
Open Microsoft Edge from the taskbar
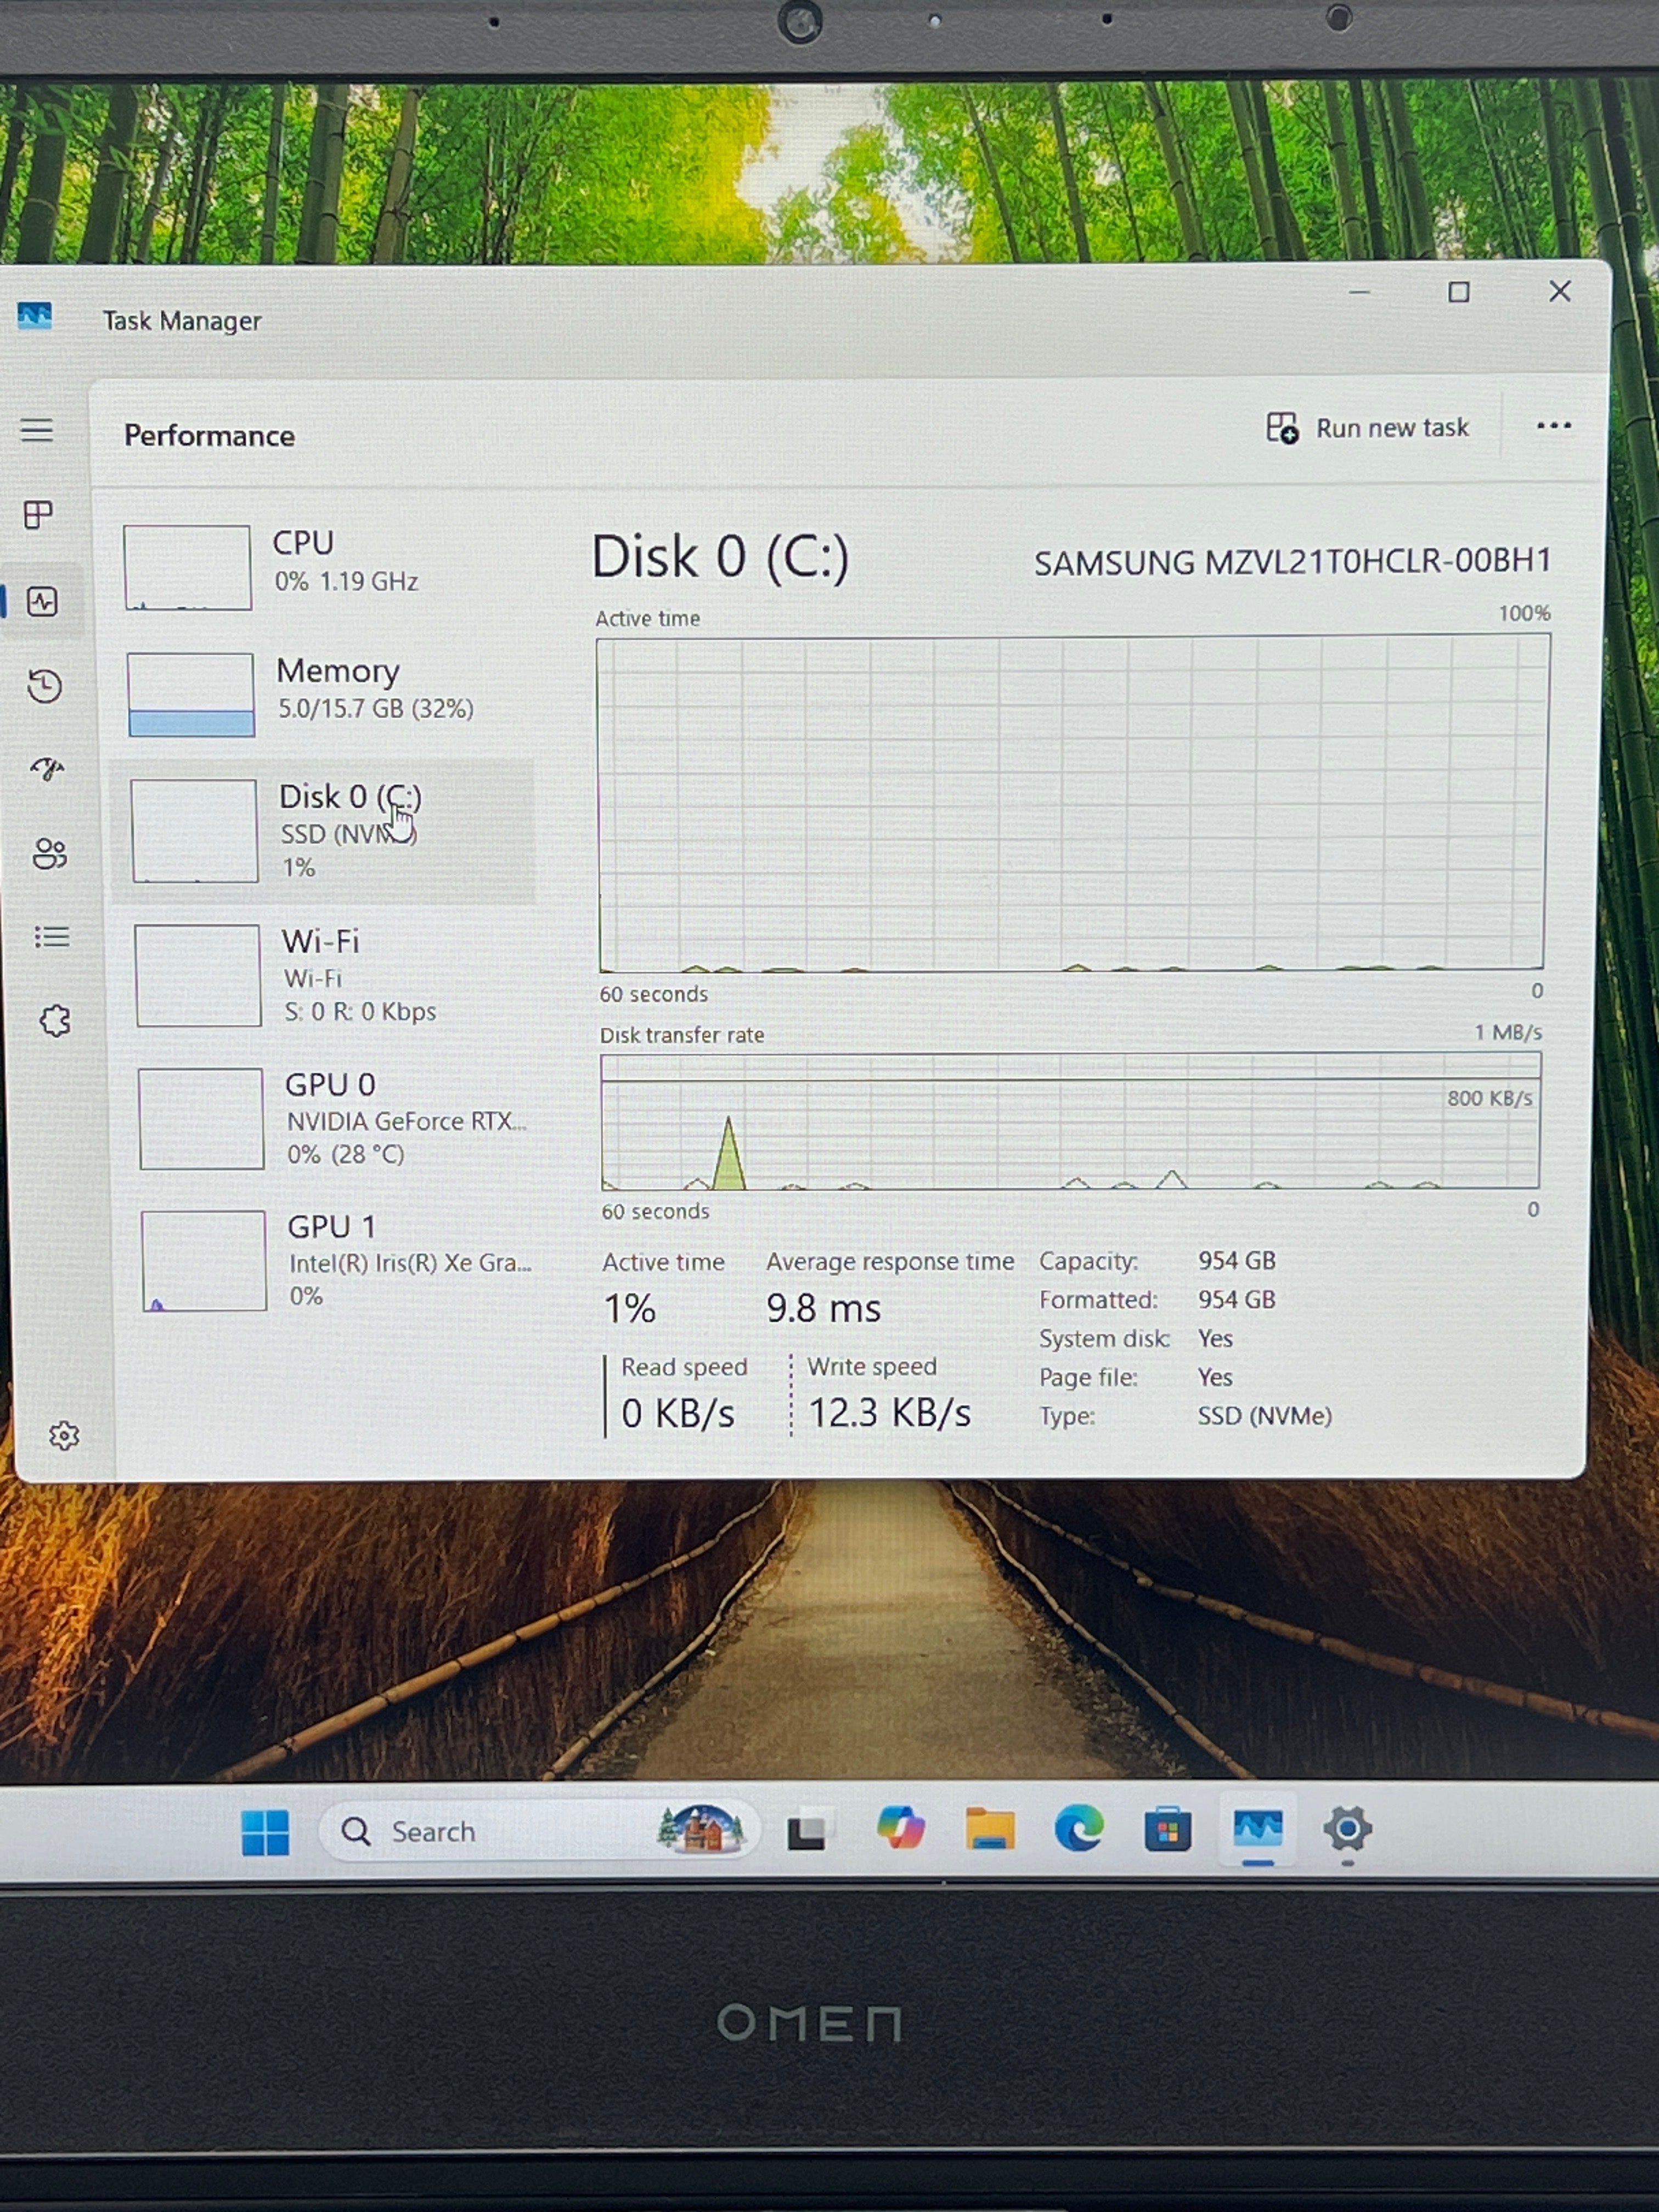[x=1079, y=1829]
